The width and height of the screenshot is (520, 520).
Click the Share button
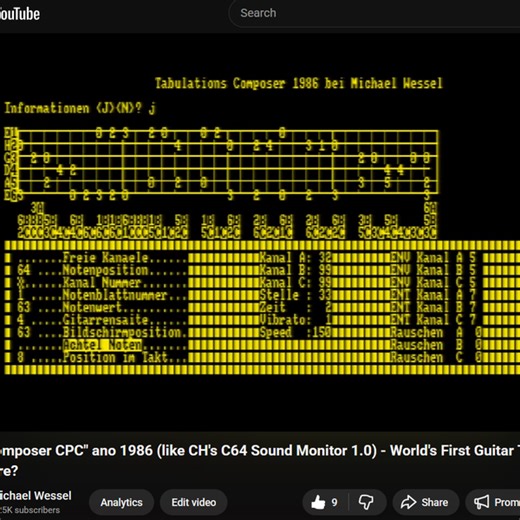coord(425,502)
